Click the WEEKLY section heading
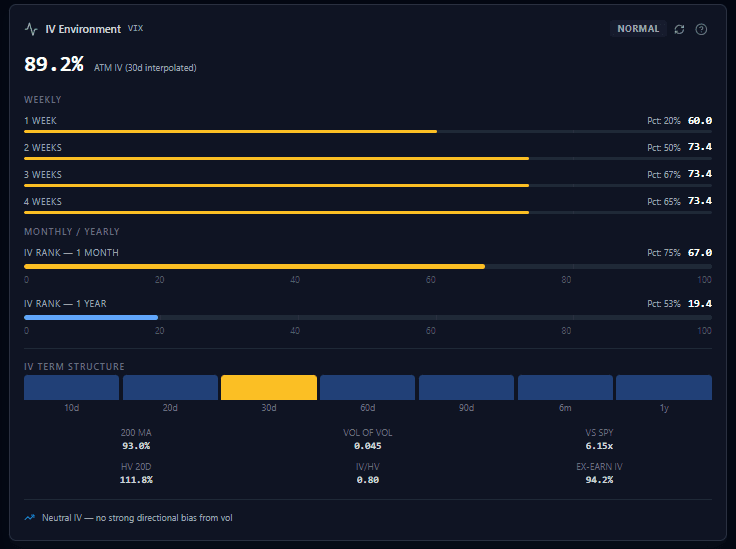Screen dimensions: 736x549 43,99
